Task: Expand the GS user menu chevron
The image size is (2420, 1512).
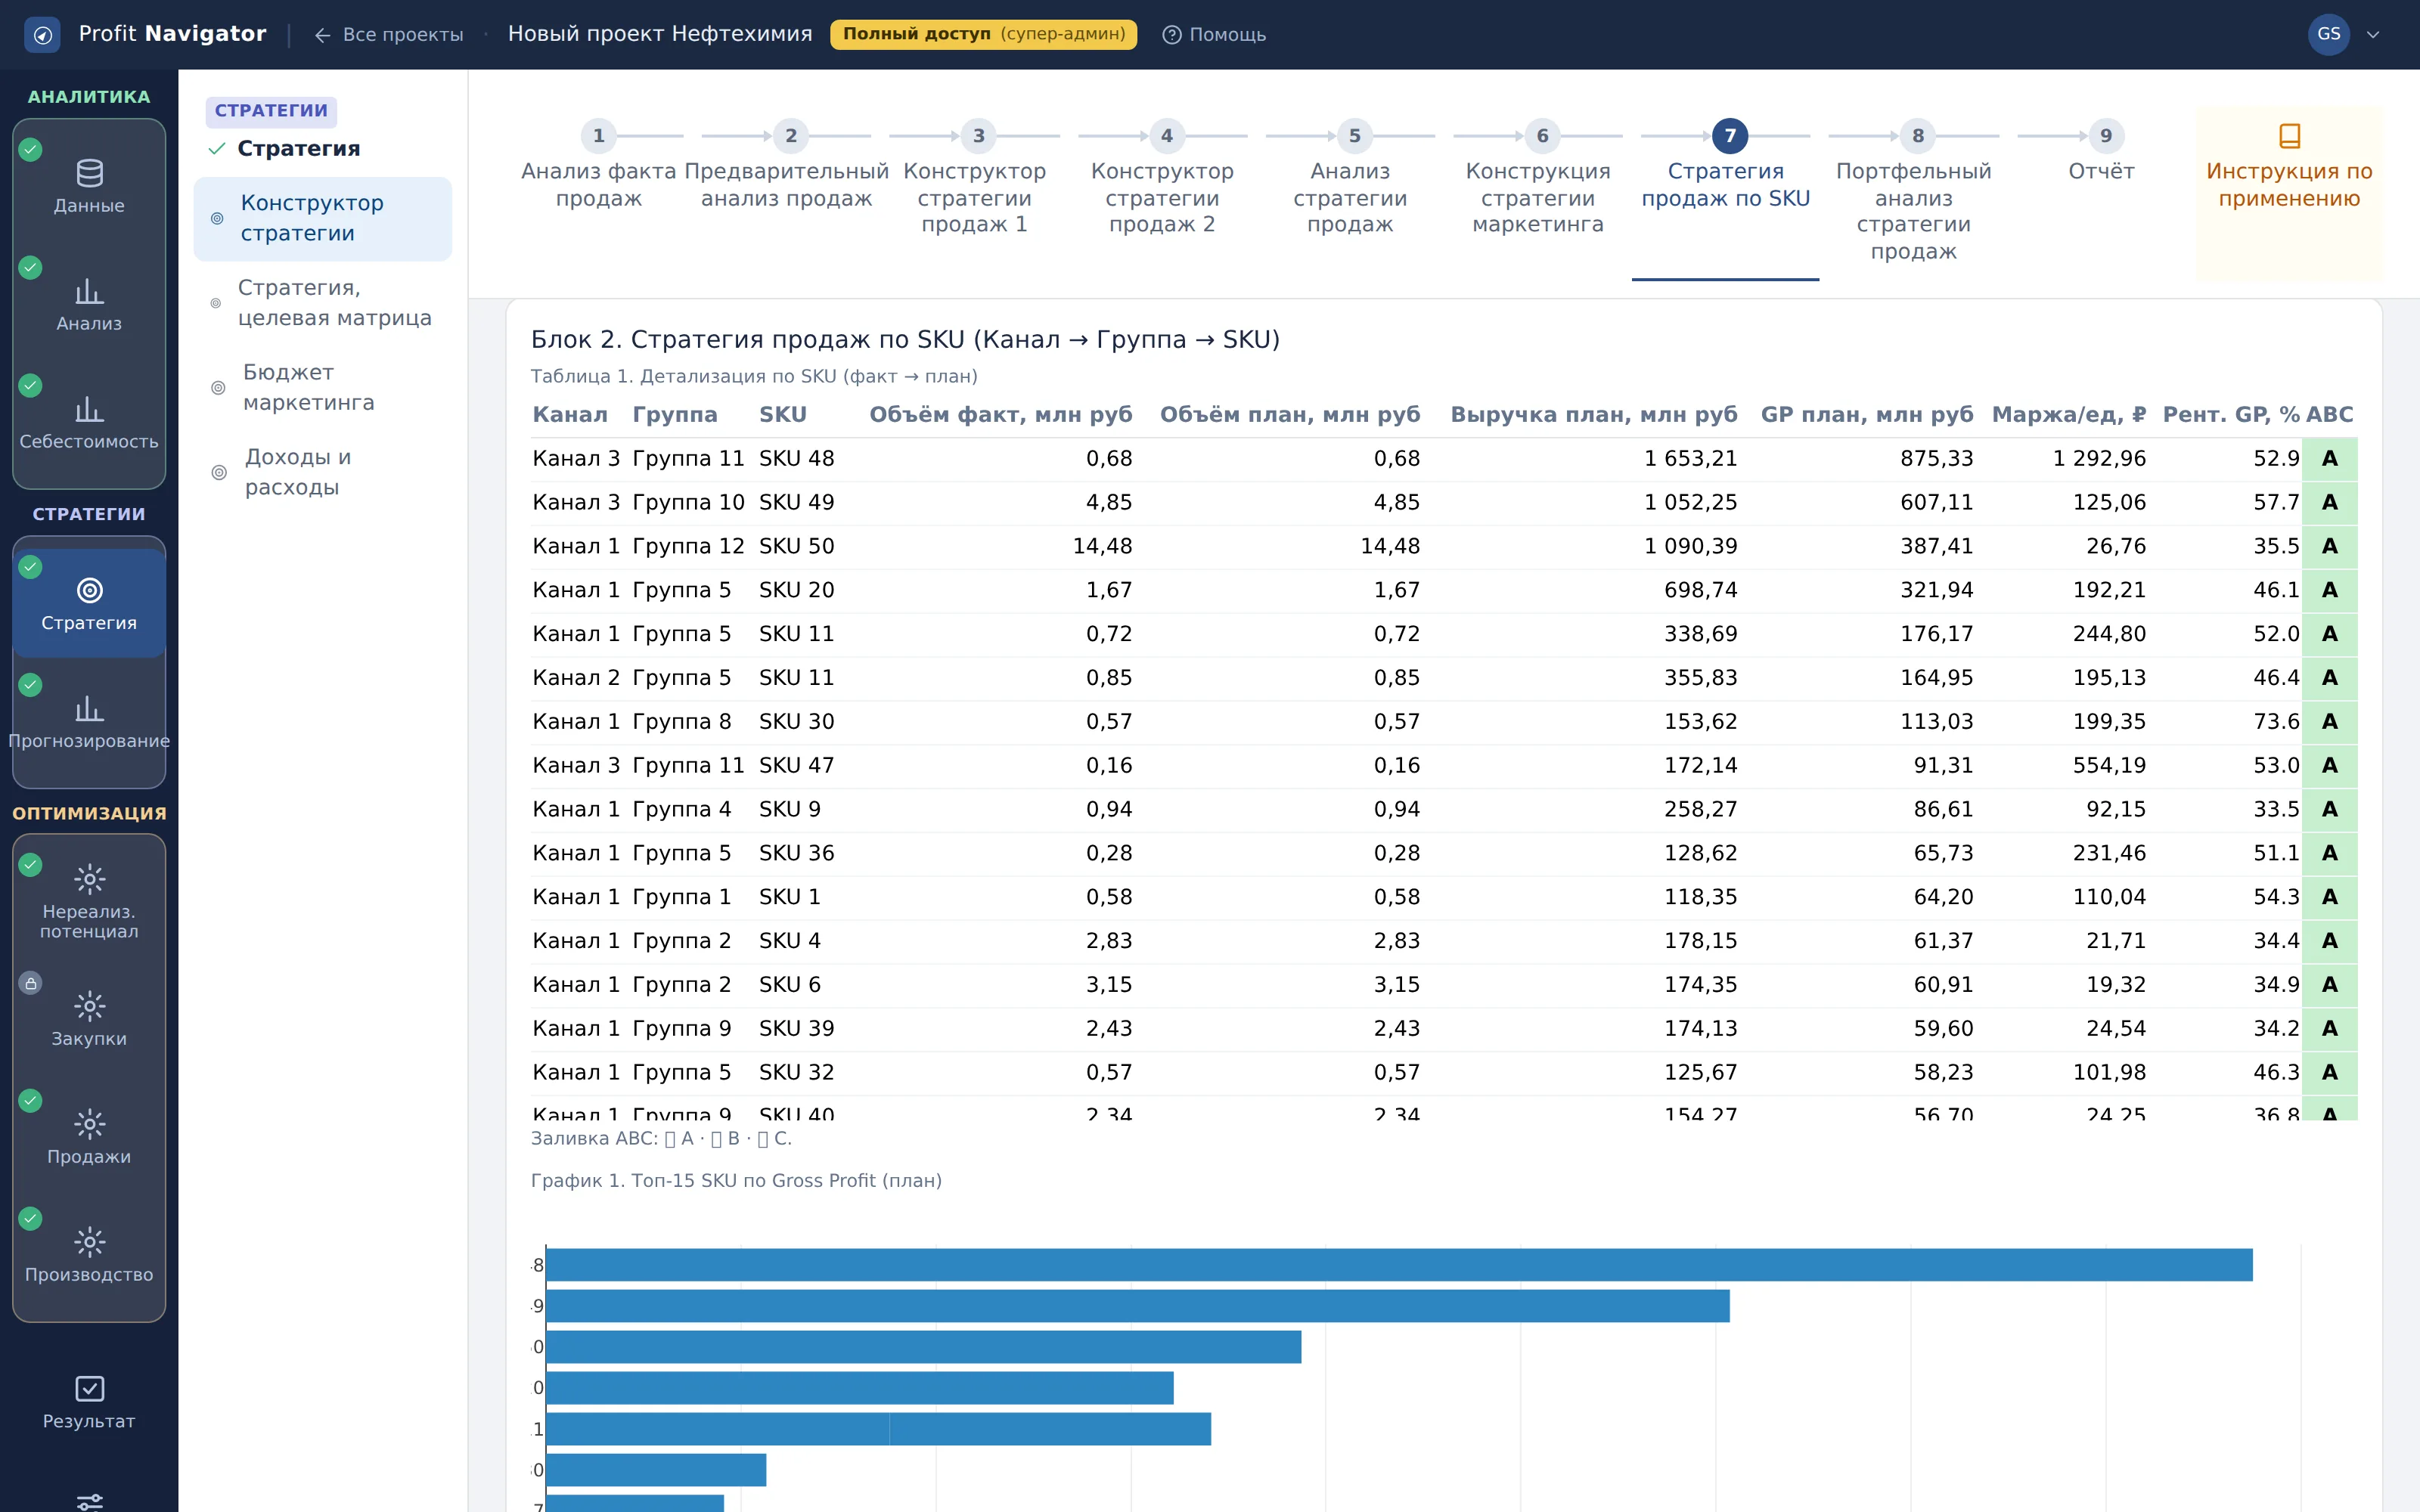Action: coord(2373,35)
